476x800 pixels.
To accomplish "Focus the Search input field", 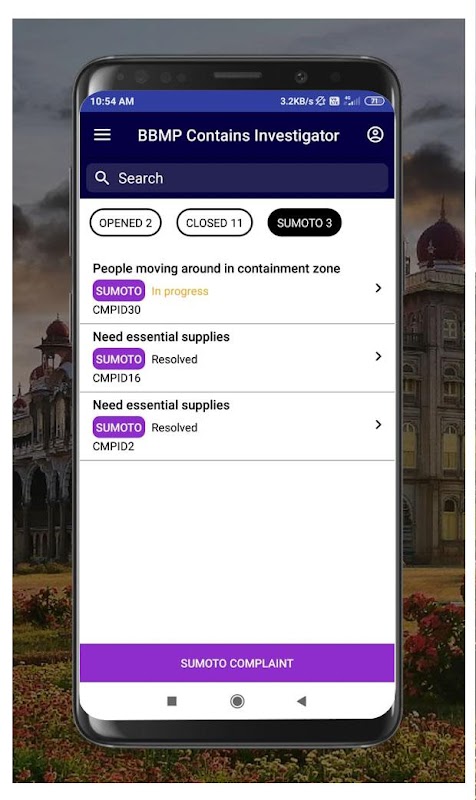I will click(x=237, y=178).
